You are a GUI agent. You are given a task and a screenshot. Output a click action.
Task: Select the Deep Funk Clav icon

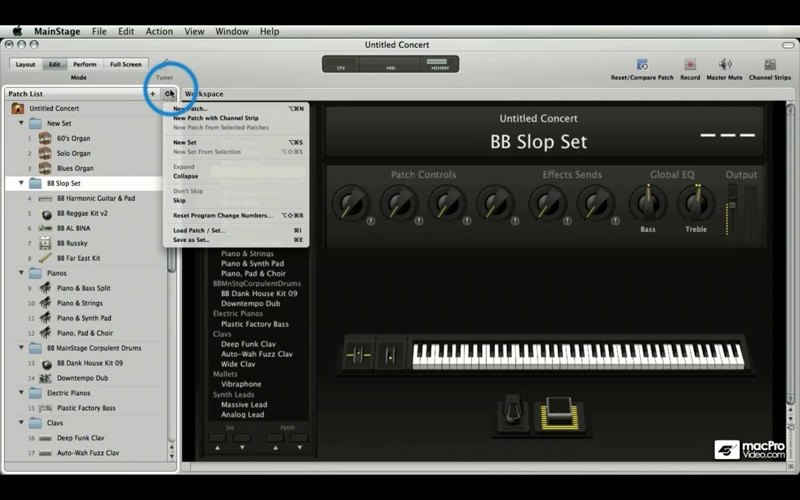click(45, 438)
